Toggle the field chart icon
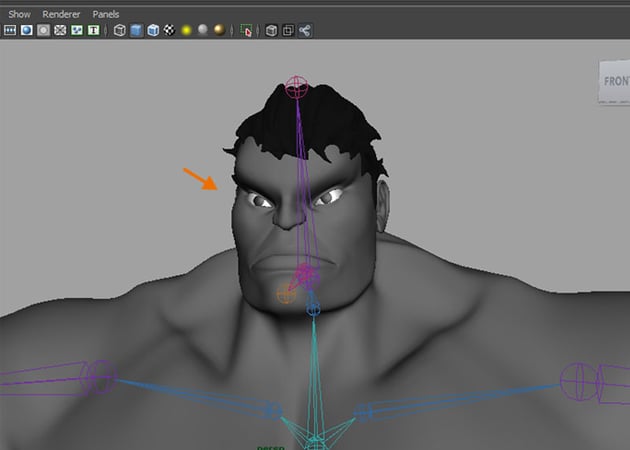The height and width of the screenshot is (450, 630). coord(60,30)
